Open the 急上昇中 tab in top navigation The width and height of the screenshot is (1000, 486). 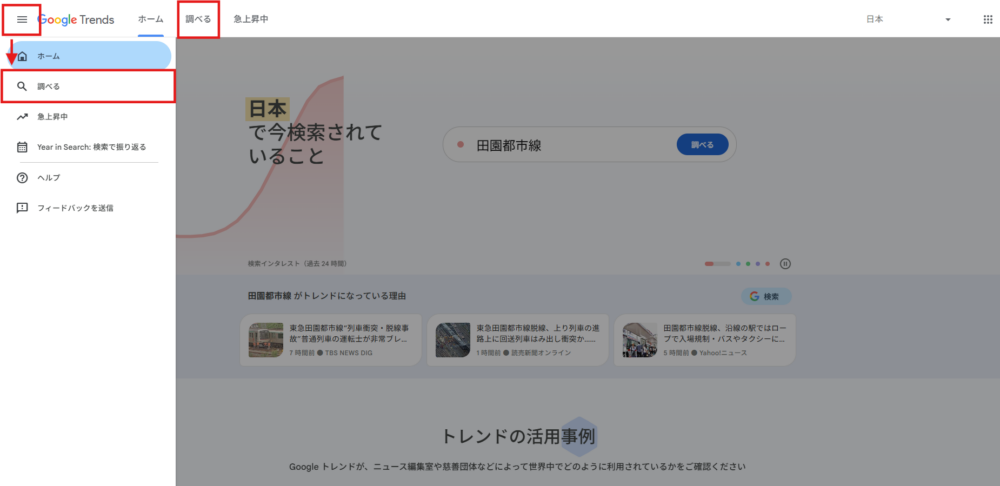[249, 20]
